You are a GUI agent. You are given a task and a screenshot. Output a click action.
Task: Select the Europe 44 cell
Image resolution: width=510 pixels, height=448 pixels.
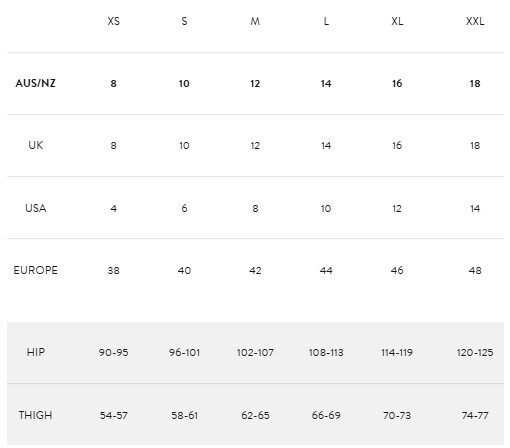(326, 270)
